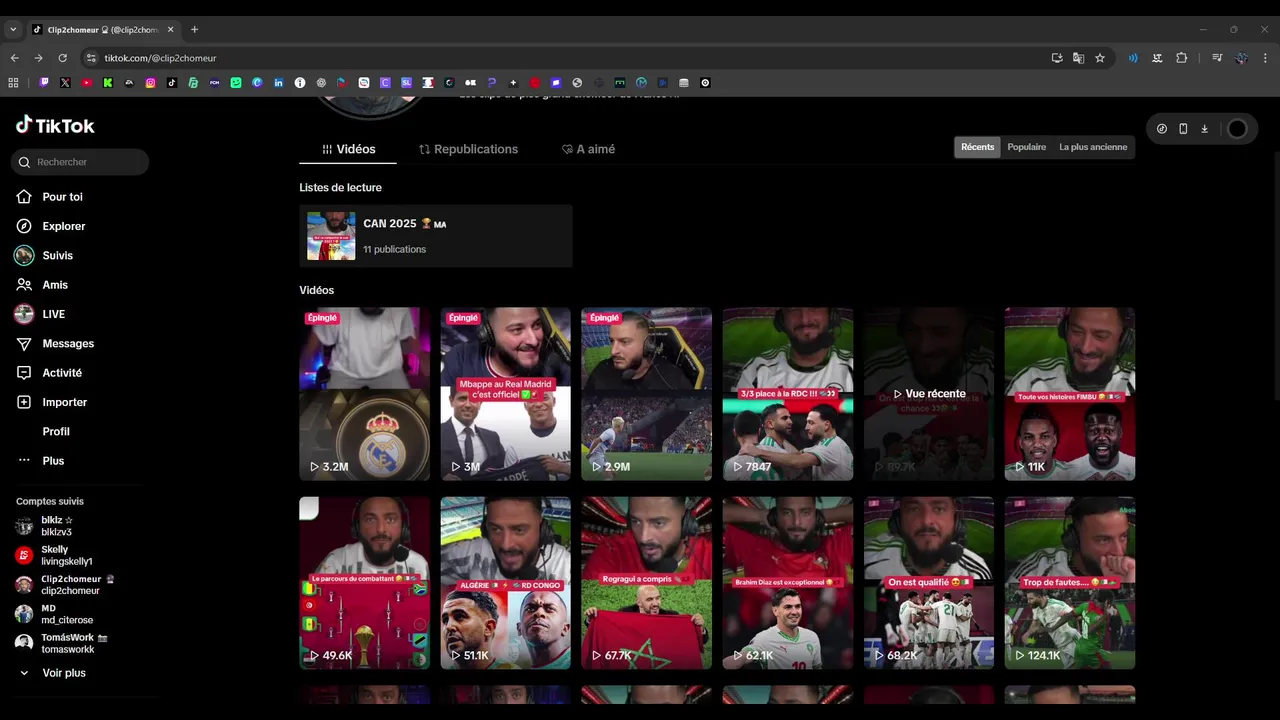Close the Clip2chomeur tab
Screen dimensions: 1280x720
[171, 30]
